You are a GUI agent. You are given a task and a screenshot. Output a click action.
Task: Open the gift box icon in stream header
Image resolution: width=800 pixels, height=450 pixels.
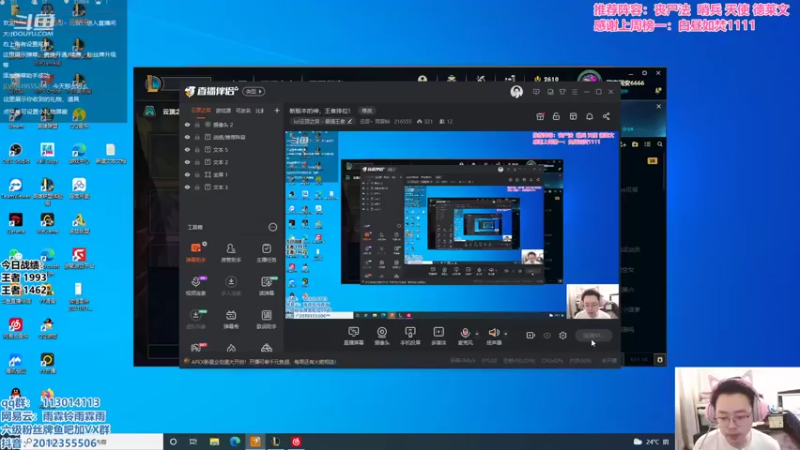coord(540,116)
